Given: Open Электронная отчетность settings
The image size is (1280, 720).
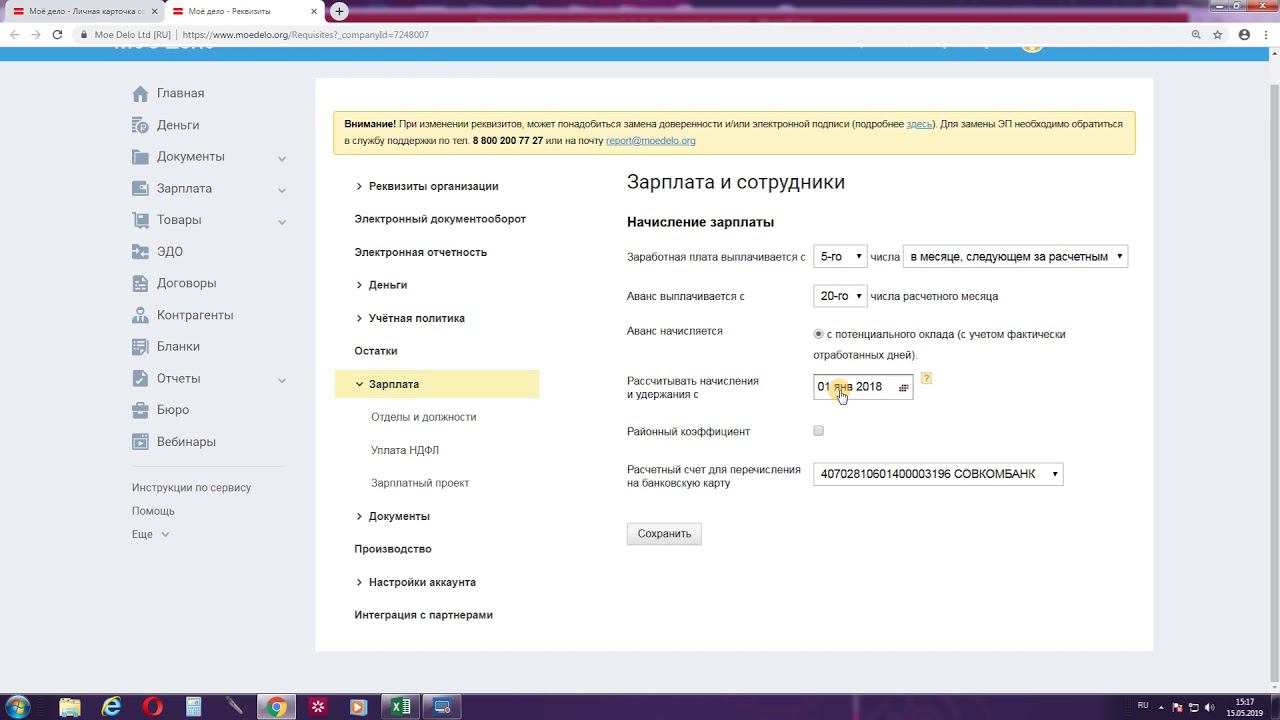Looking at the screenshot, I should [421, 252].
